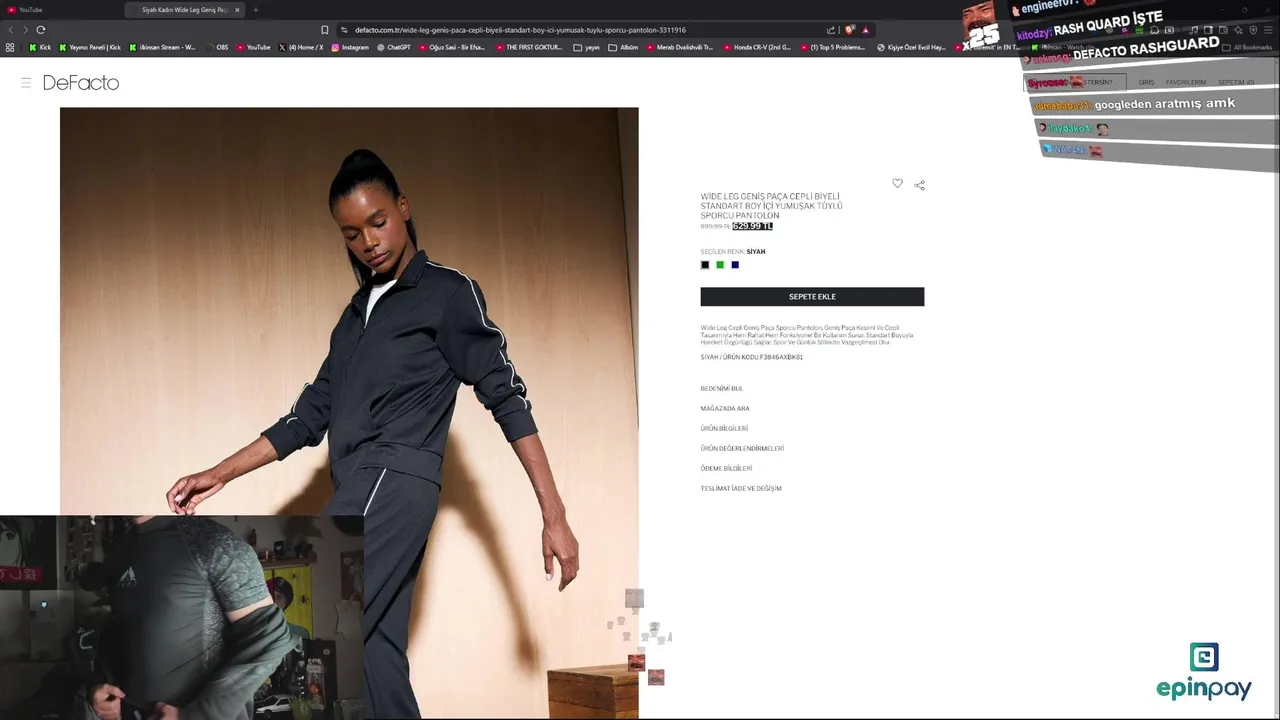Click the bookmark page icon

(x=324, y=30)
